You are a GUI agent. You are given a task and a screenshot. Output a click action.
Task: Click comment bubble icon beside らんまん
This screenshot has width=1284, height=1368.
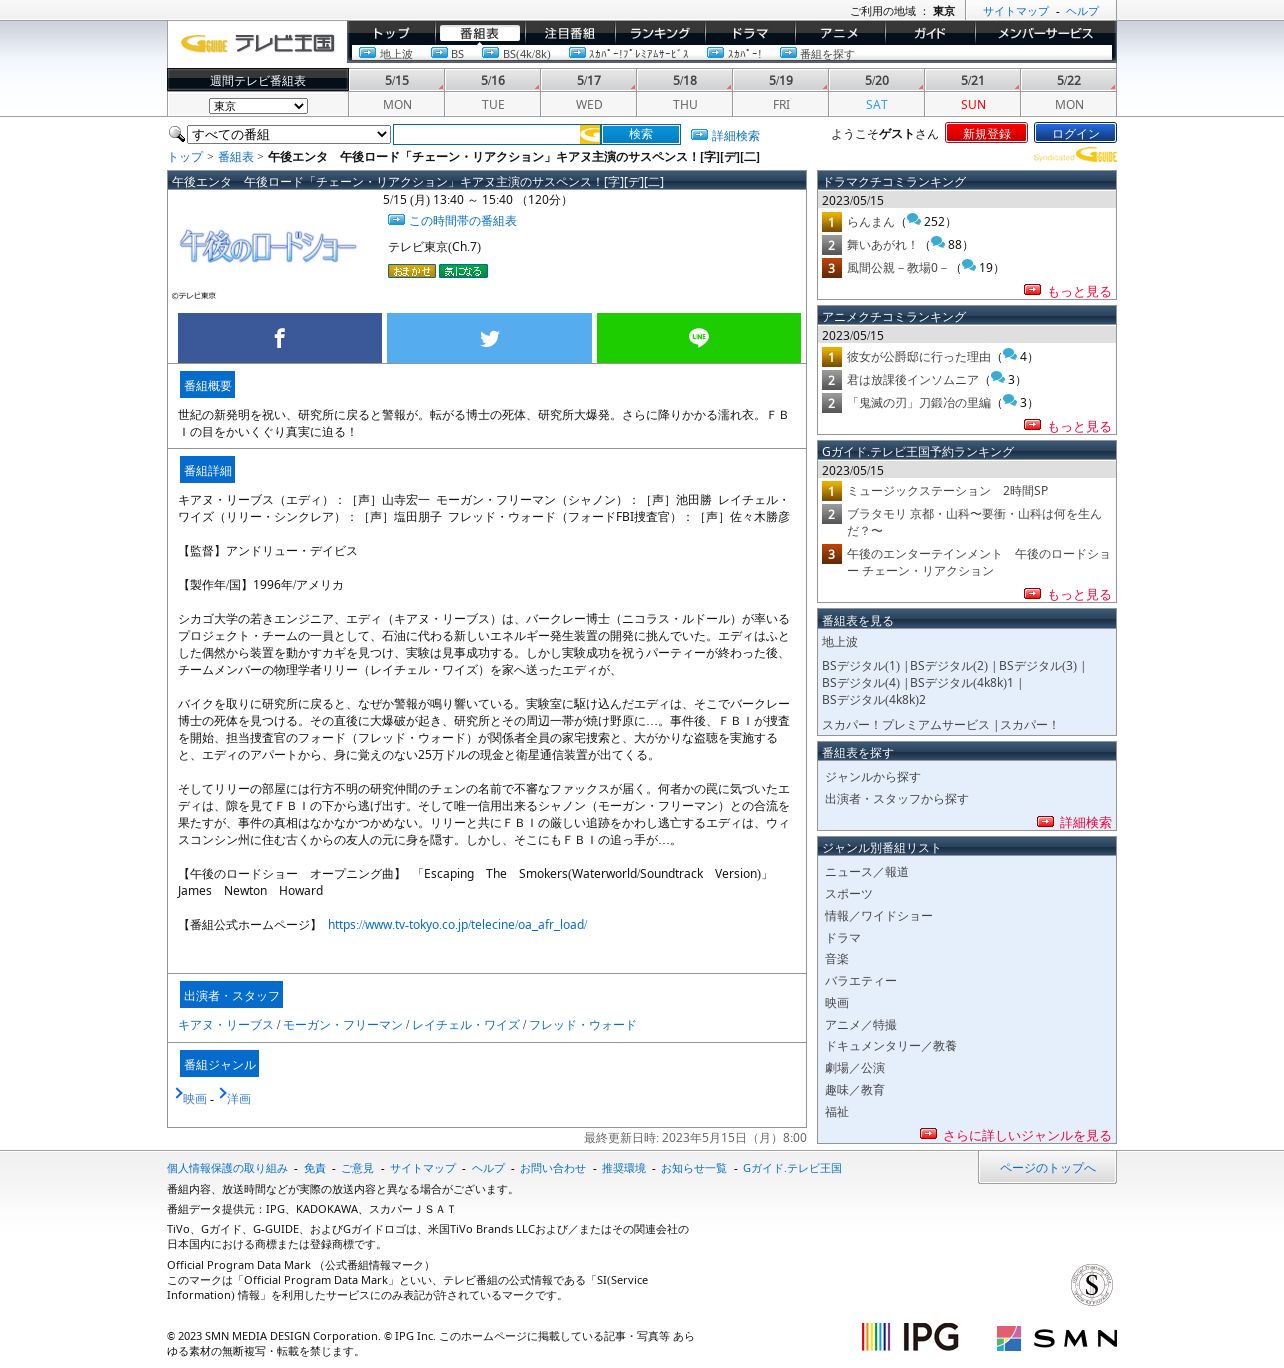(913, 220)
